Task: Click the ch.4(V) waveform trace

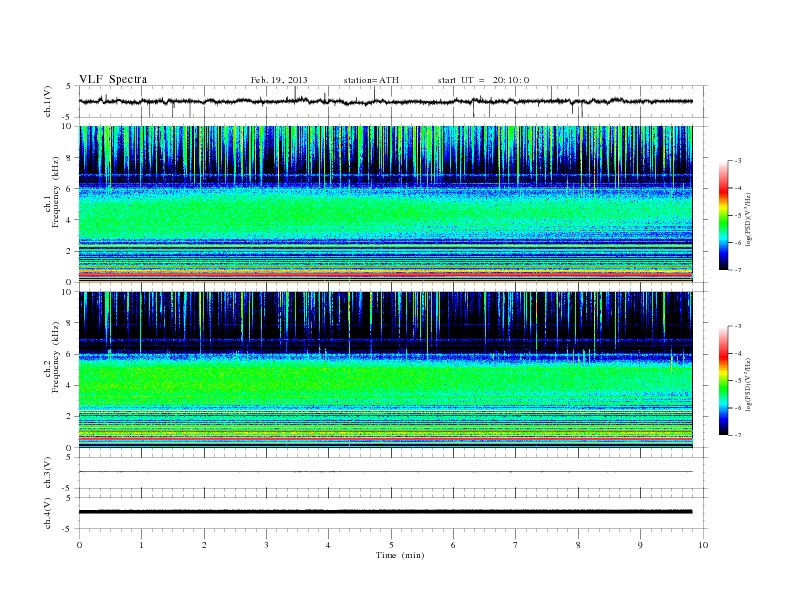Action: click(385, 512)
